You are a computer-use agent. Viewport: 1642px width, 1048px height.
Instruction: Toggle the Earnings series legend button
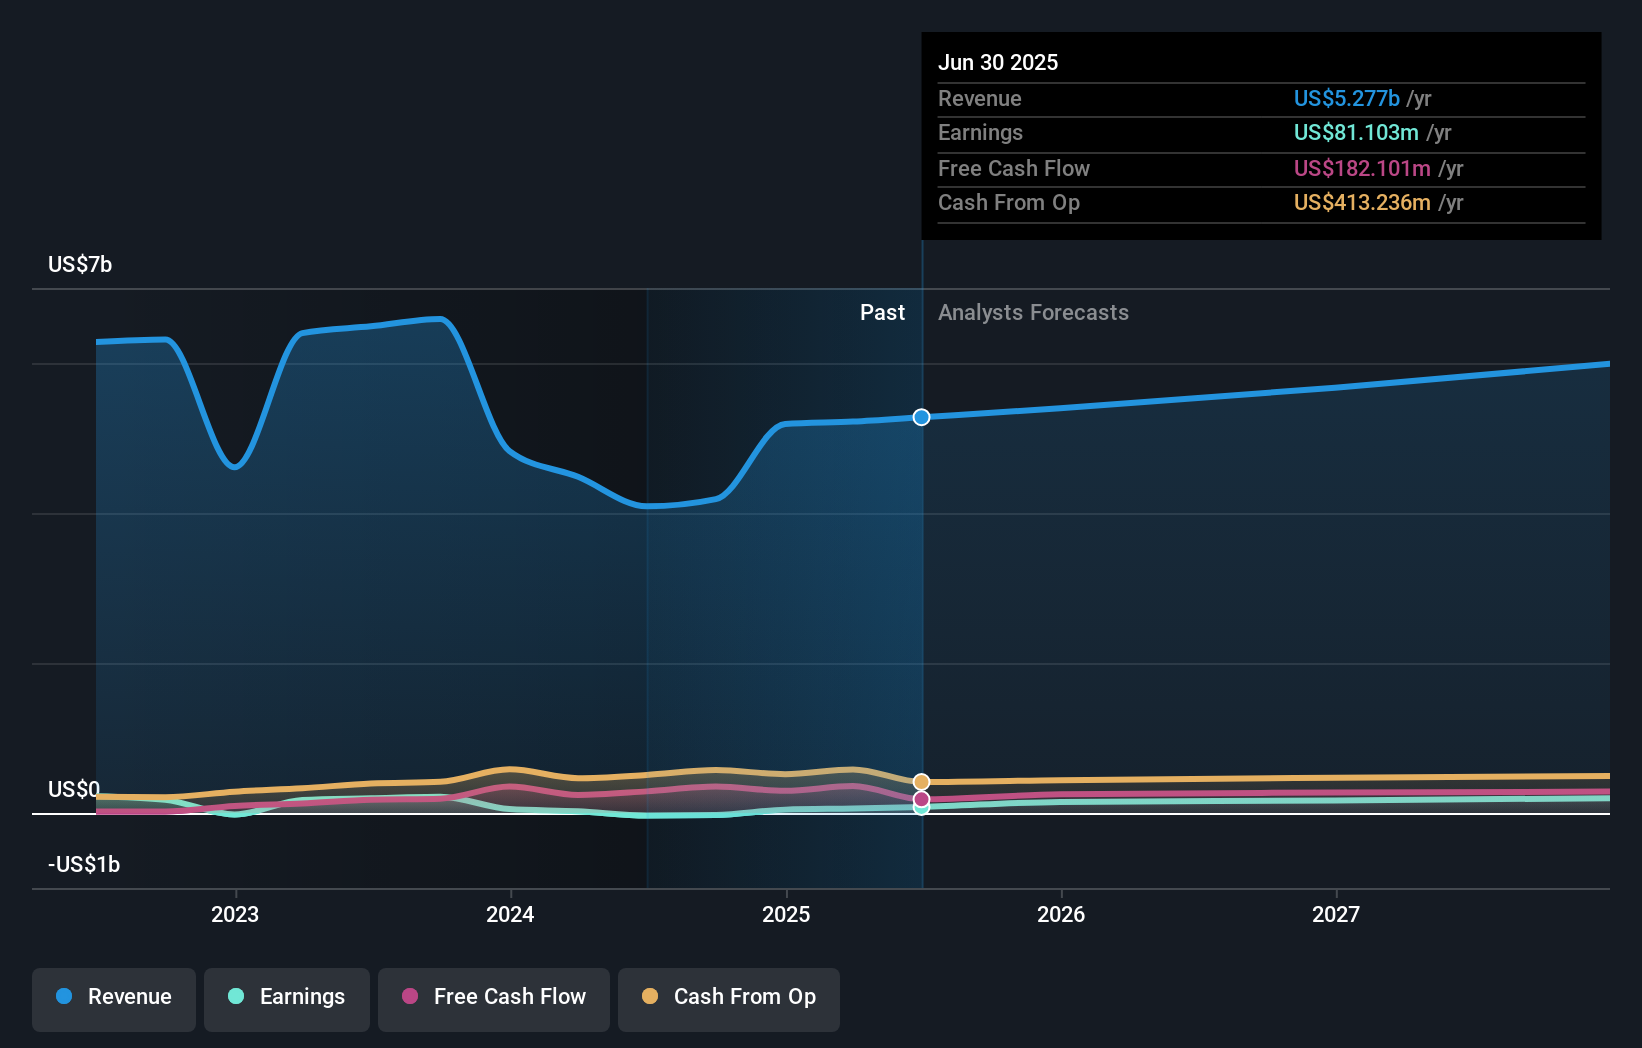tap(287, 999)
